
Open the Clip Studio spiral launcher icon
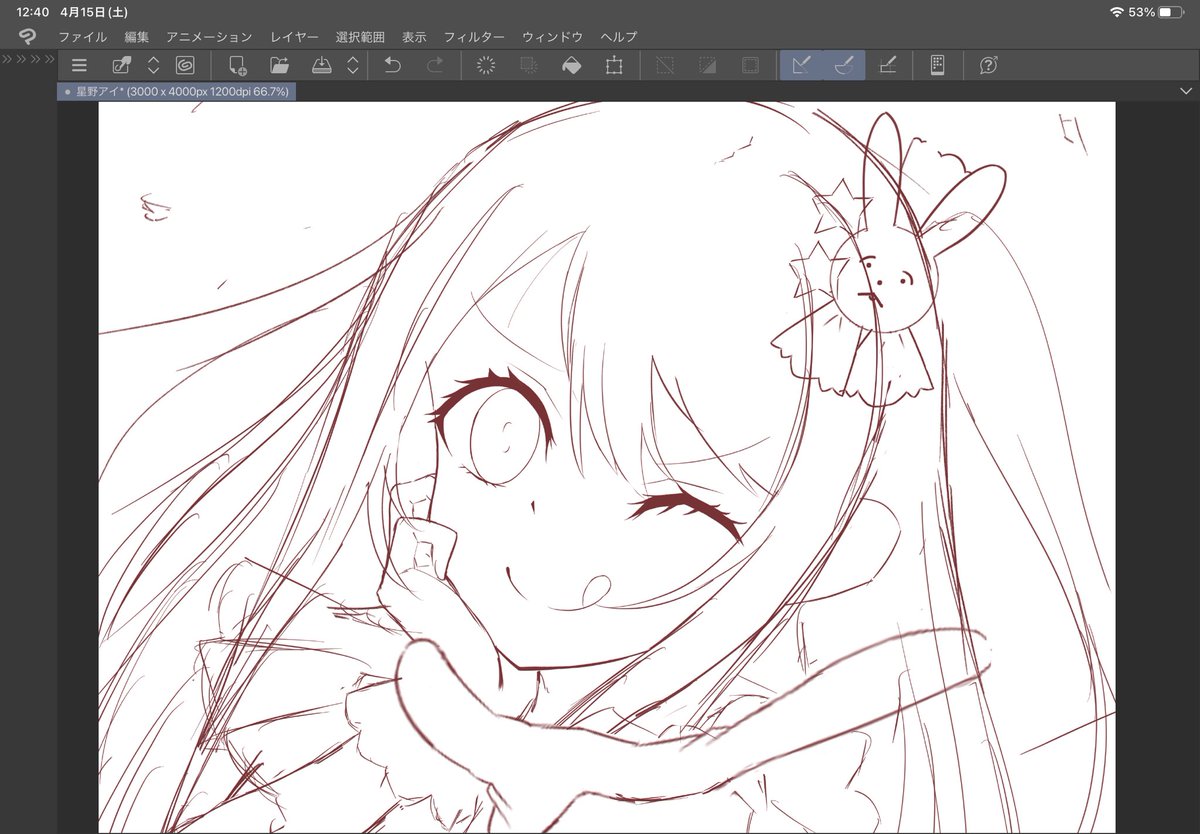click(185, 66)
